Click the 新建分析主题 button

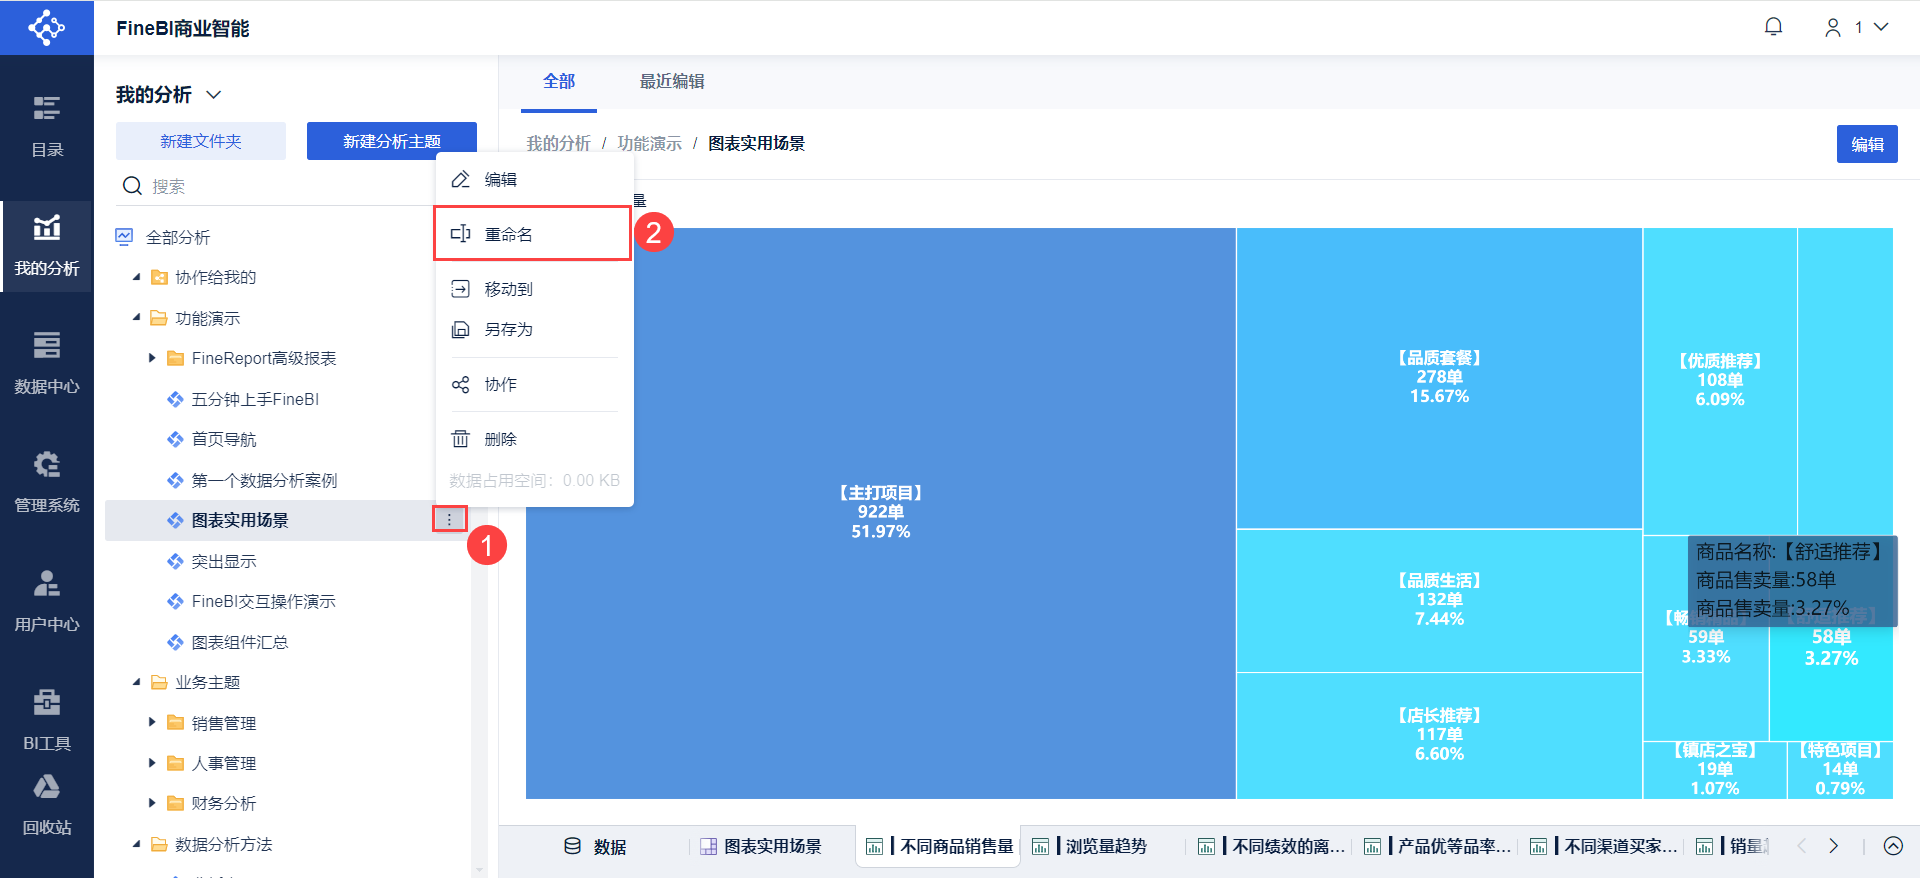(x=392, y=141)
